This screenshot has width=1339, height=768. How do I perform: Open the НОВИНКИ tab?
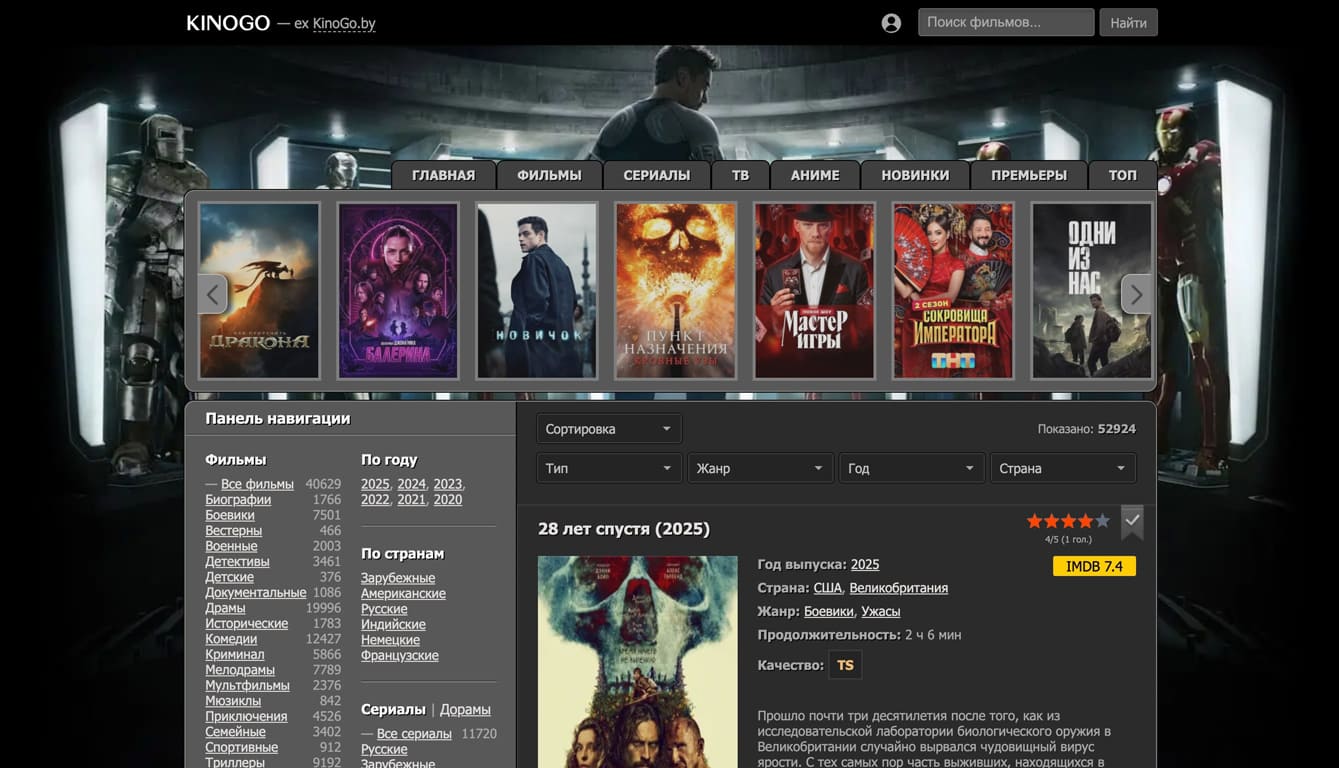coord(915,175)
